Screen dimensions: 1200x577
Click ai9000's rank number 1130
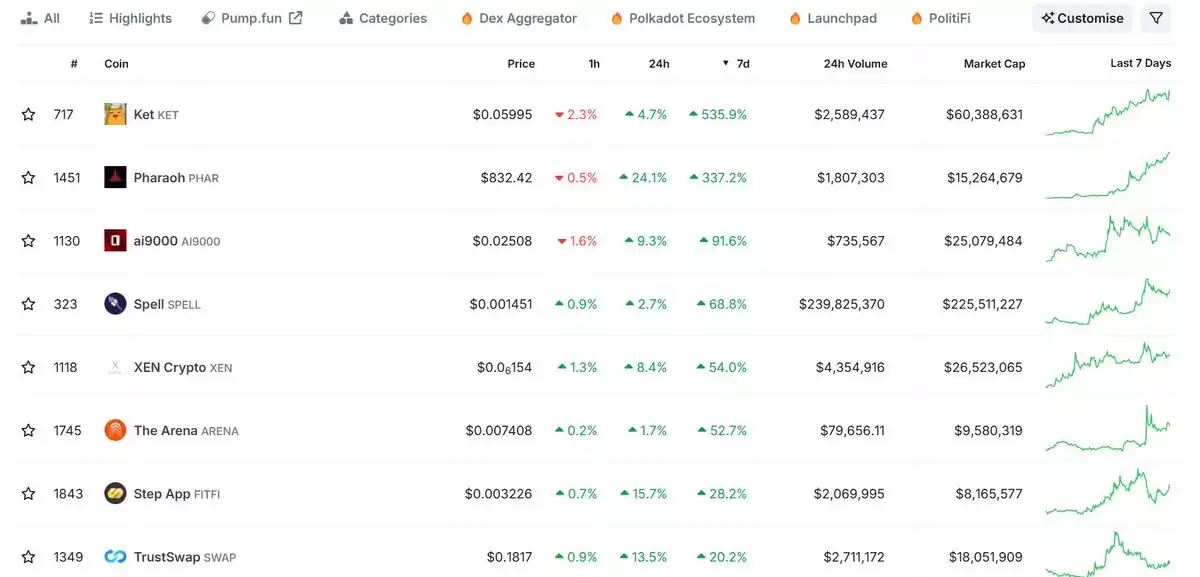[67, 241]
